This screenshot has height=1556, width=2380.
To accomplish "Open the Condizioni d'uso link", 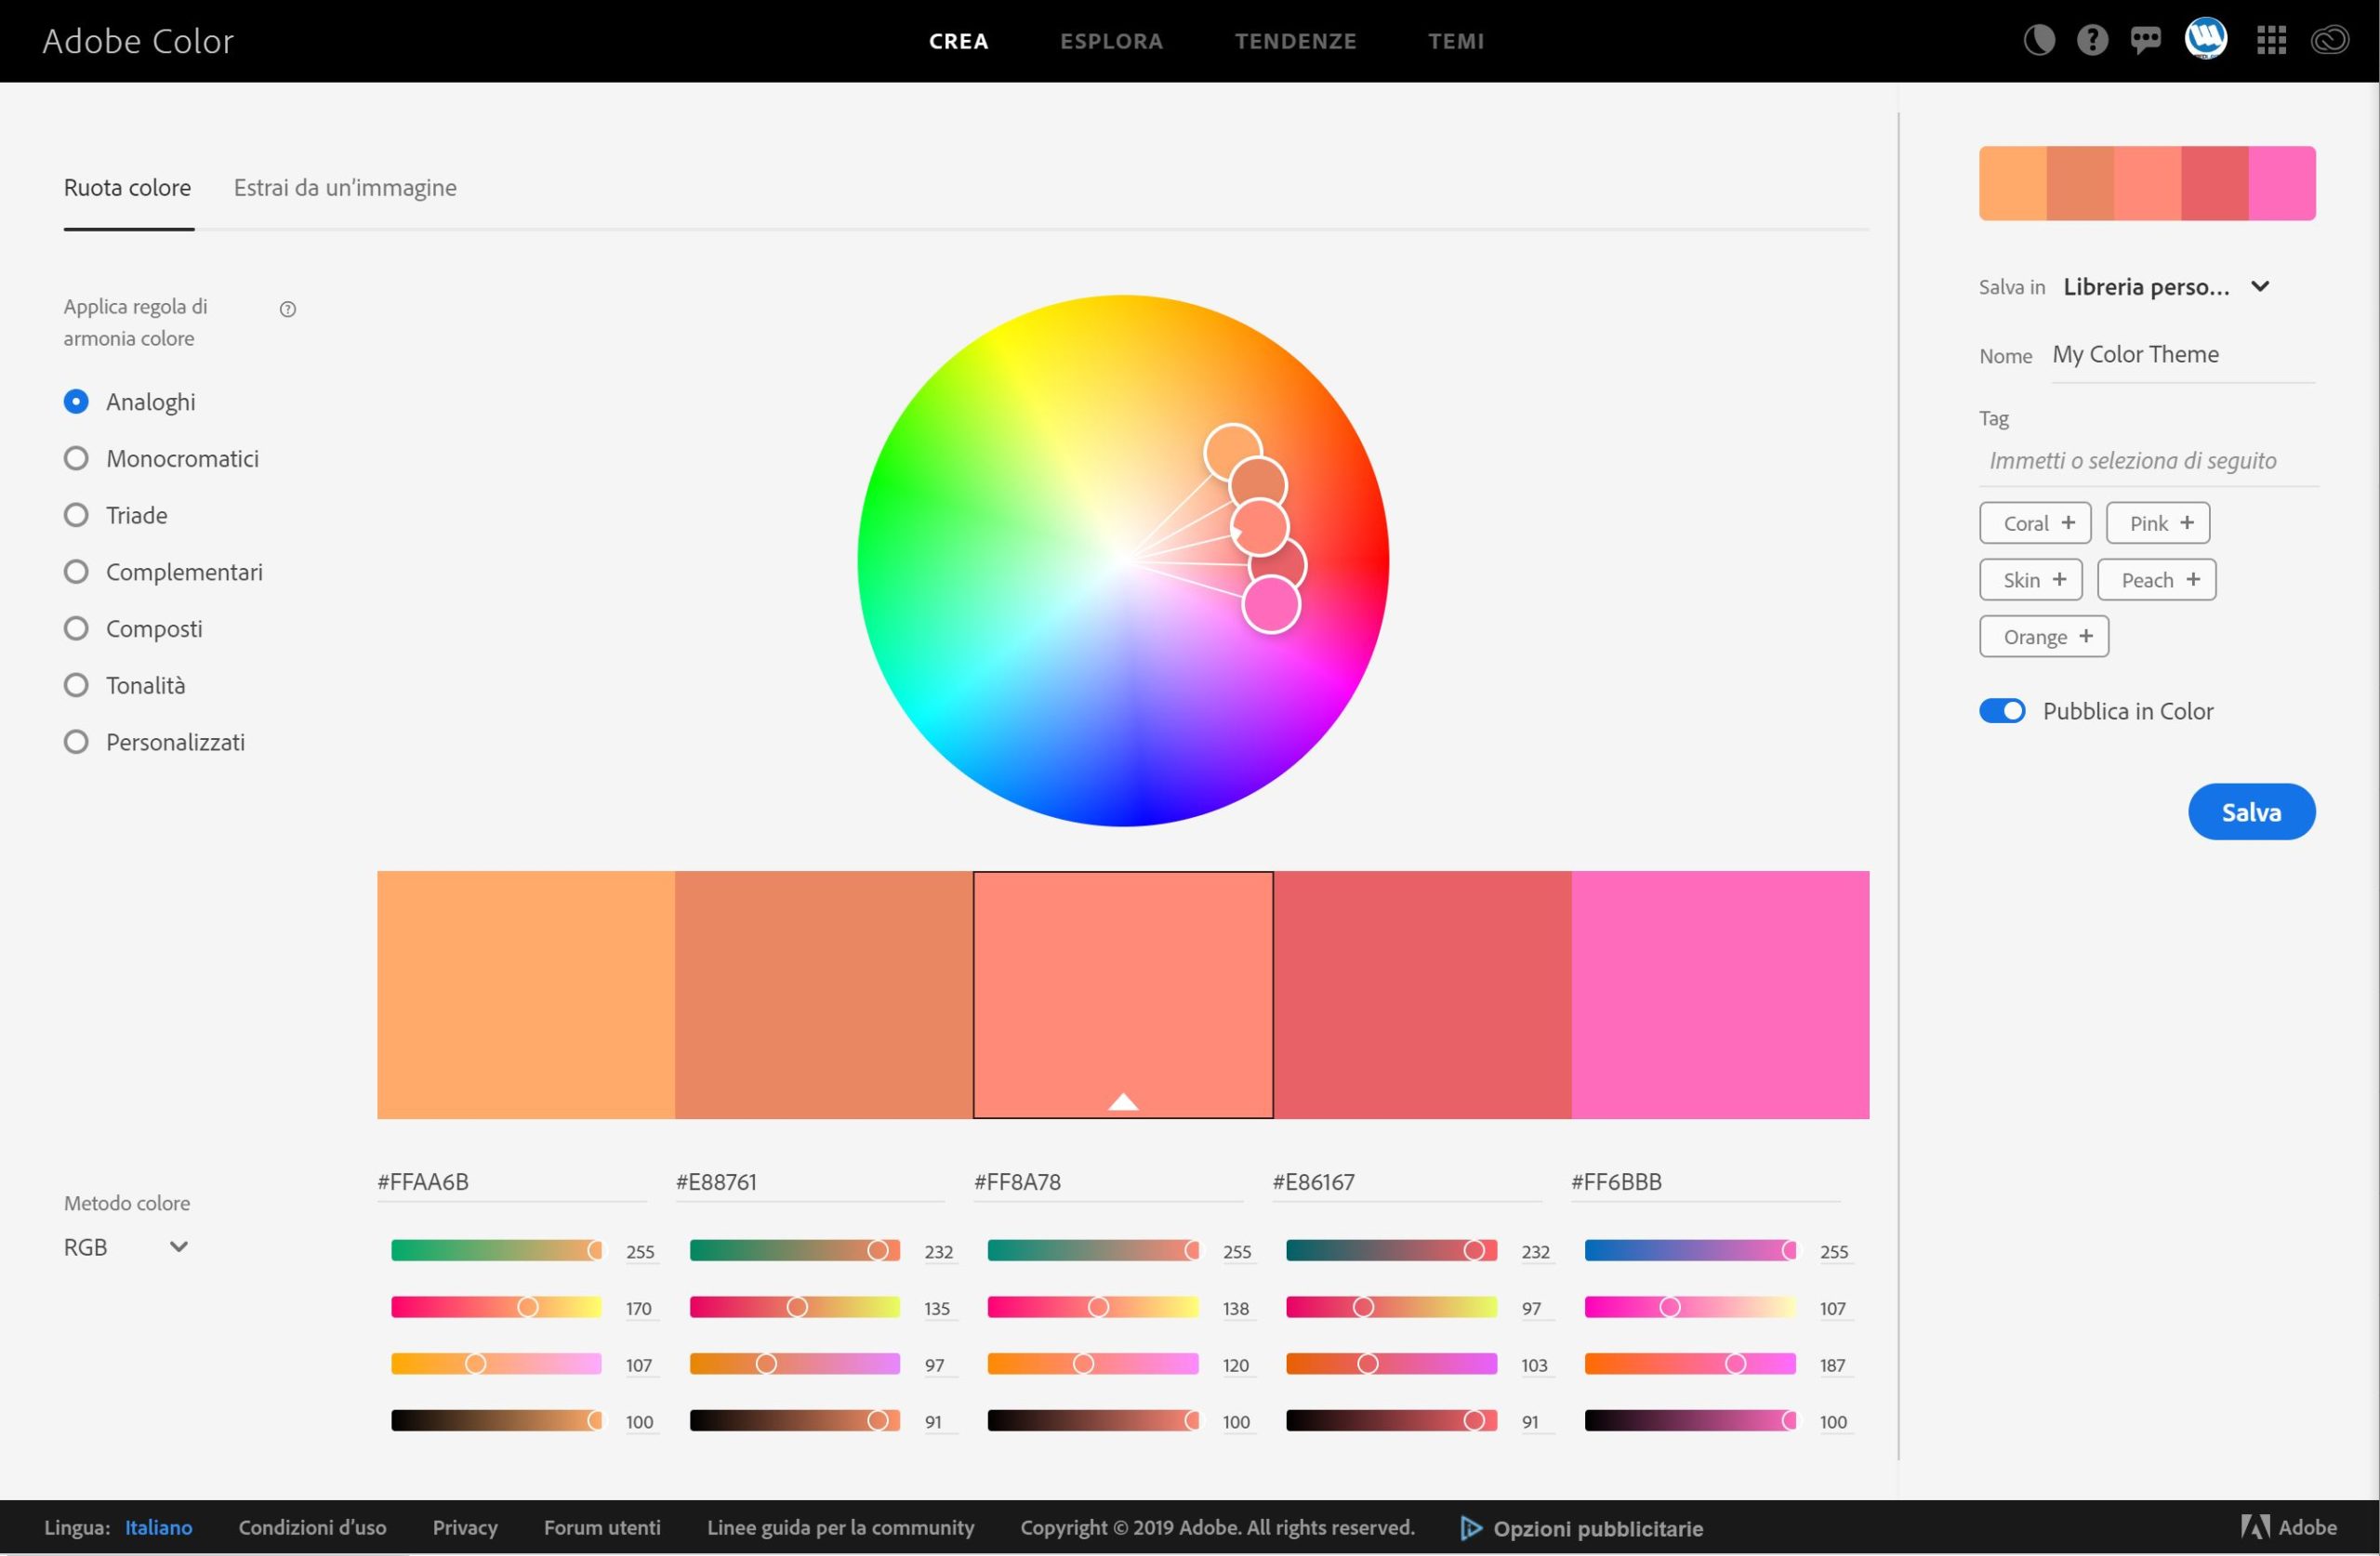I will [x=312, y=1527].
